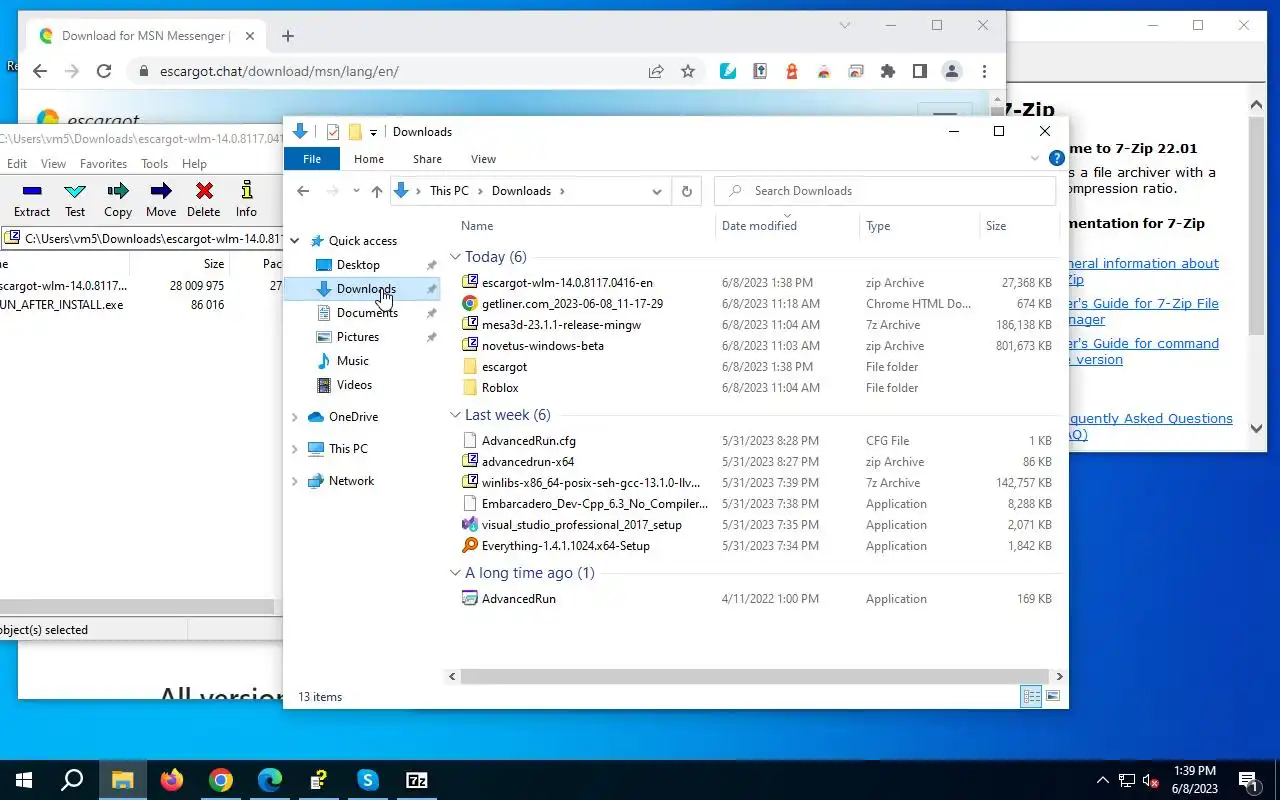This screenshot has width=1280, height=800.
Task: Open the Share ribbon tab
Action: [427, 159]
